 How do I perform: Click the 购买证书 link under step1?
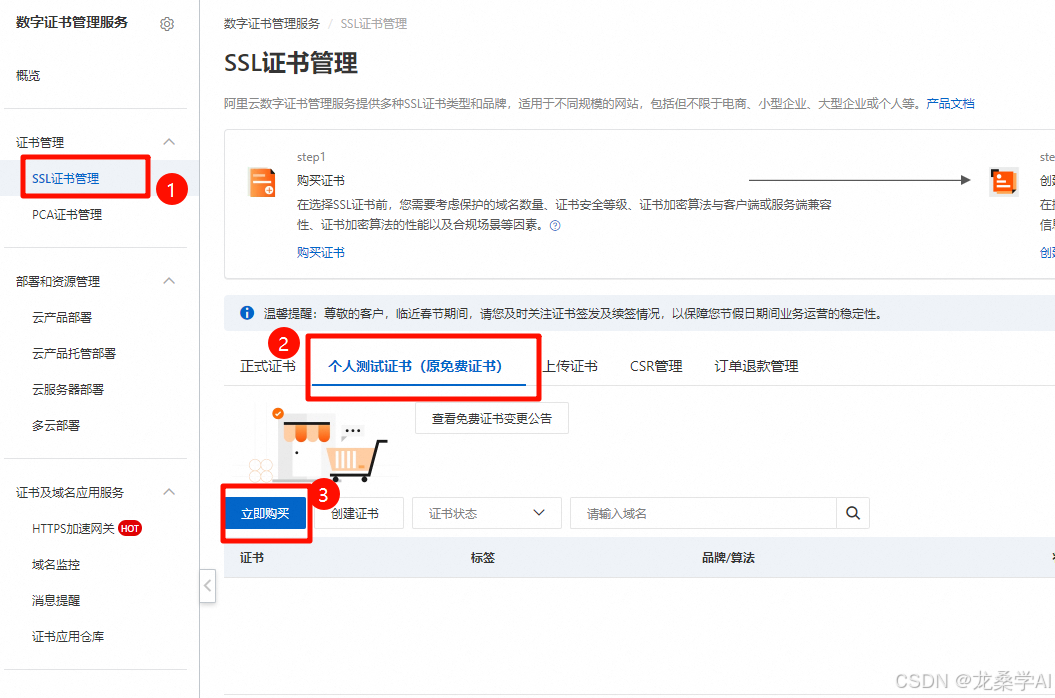tap(321, 252)
